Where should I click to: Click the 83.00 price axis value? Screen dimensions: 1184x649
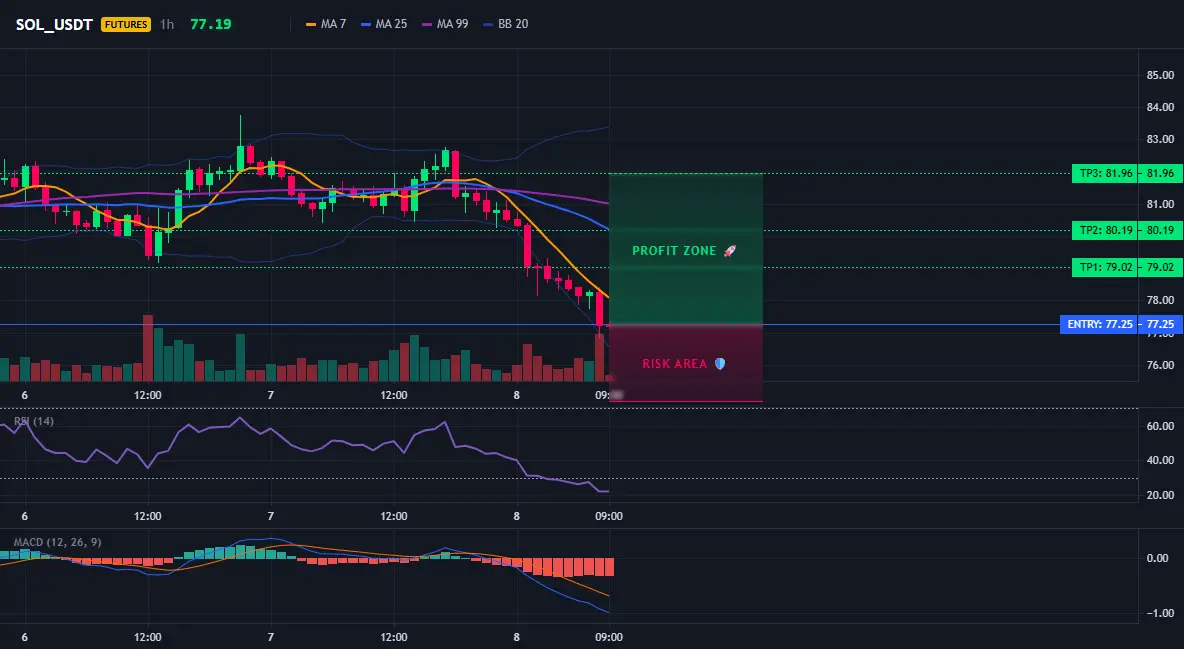coord(1161,140)
